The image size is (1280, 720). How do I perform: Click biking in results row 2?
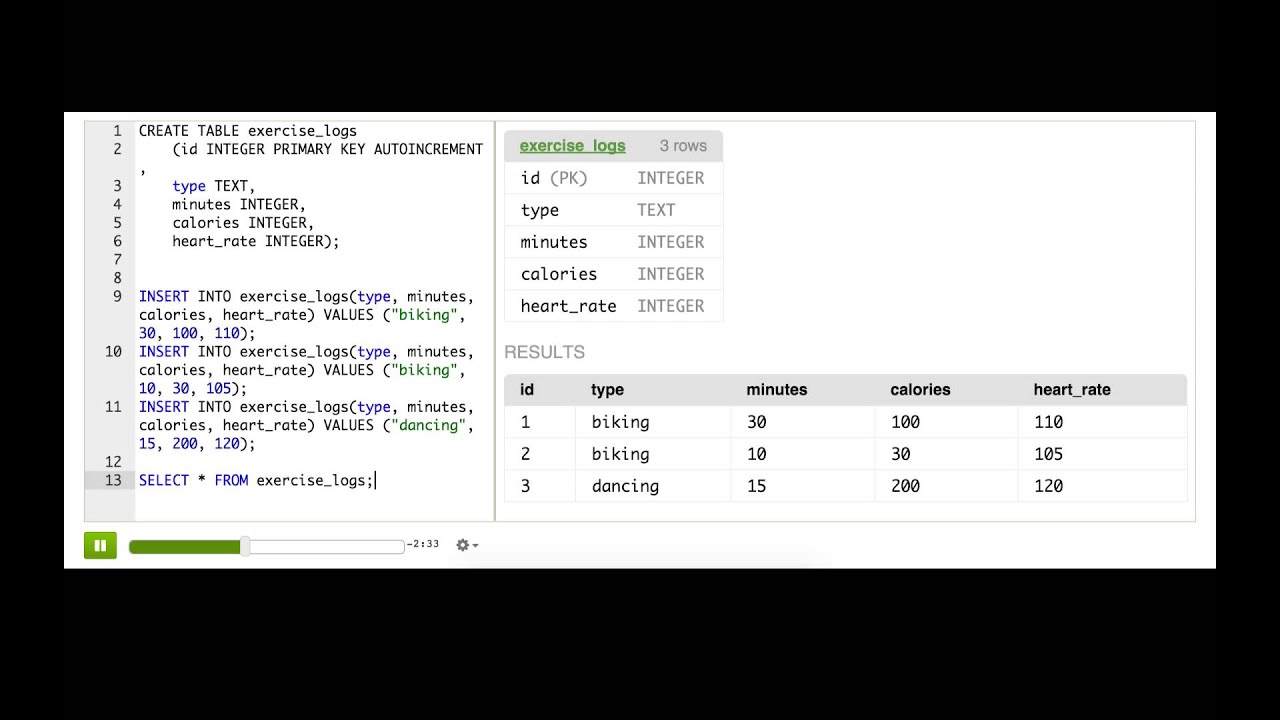pyautogui.click(x=620, y=454)
